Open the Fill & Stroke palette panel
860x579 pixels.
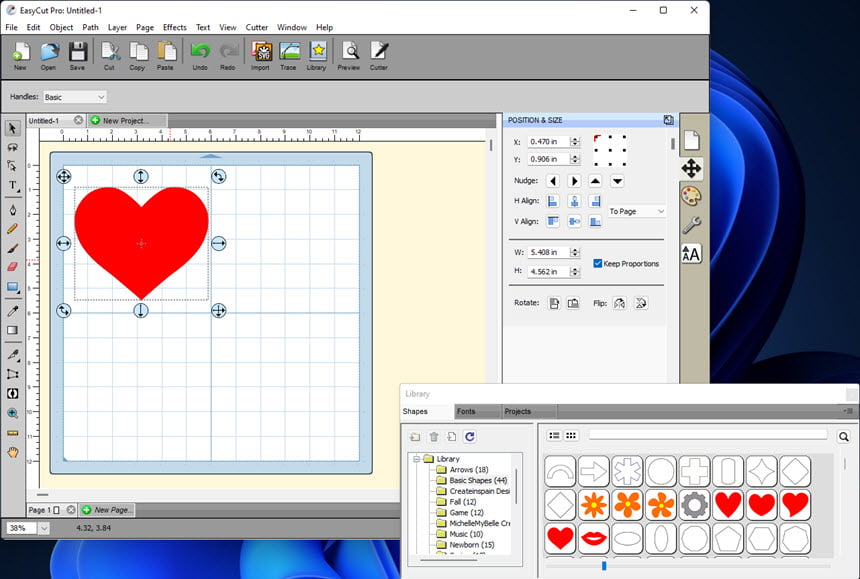click(x=691, y=196)
